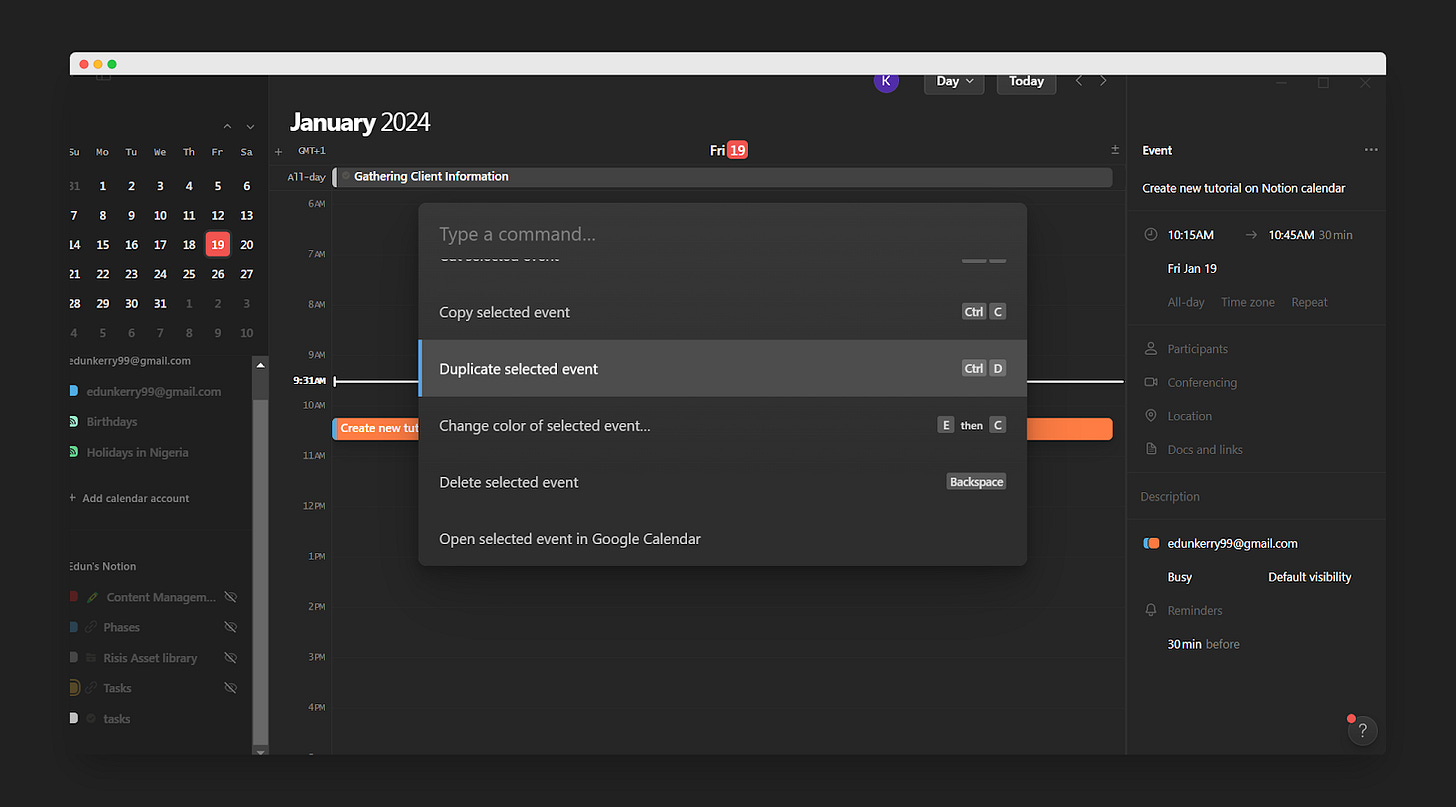Select Copy selected event command
1456x807 pixels.
pos(722,312)
